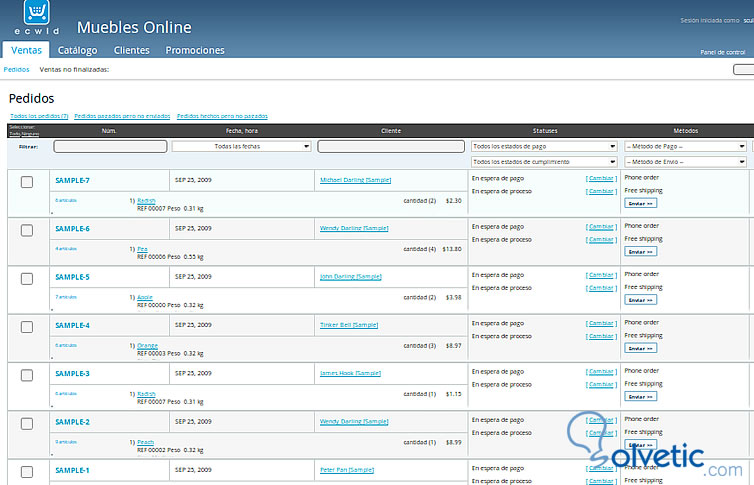Select the SAMPLE-5 order checkbox

[x=27, y=279]
